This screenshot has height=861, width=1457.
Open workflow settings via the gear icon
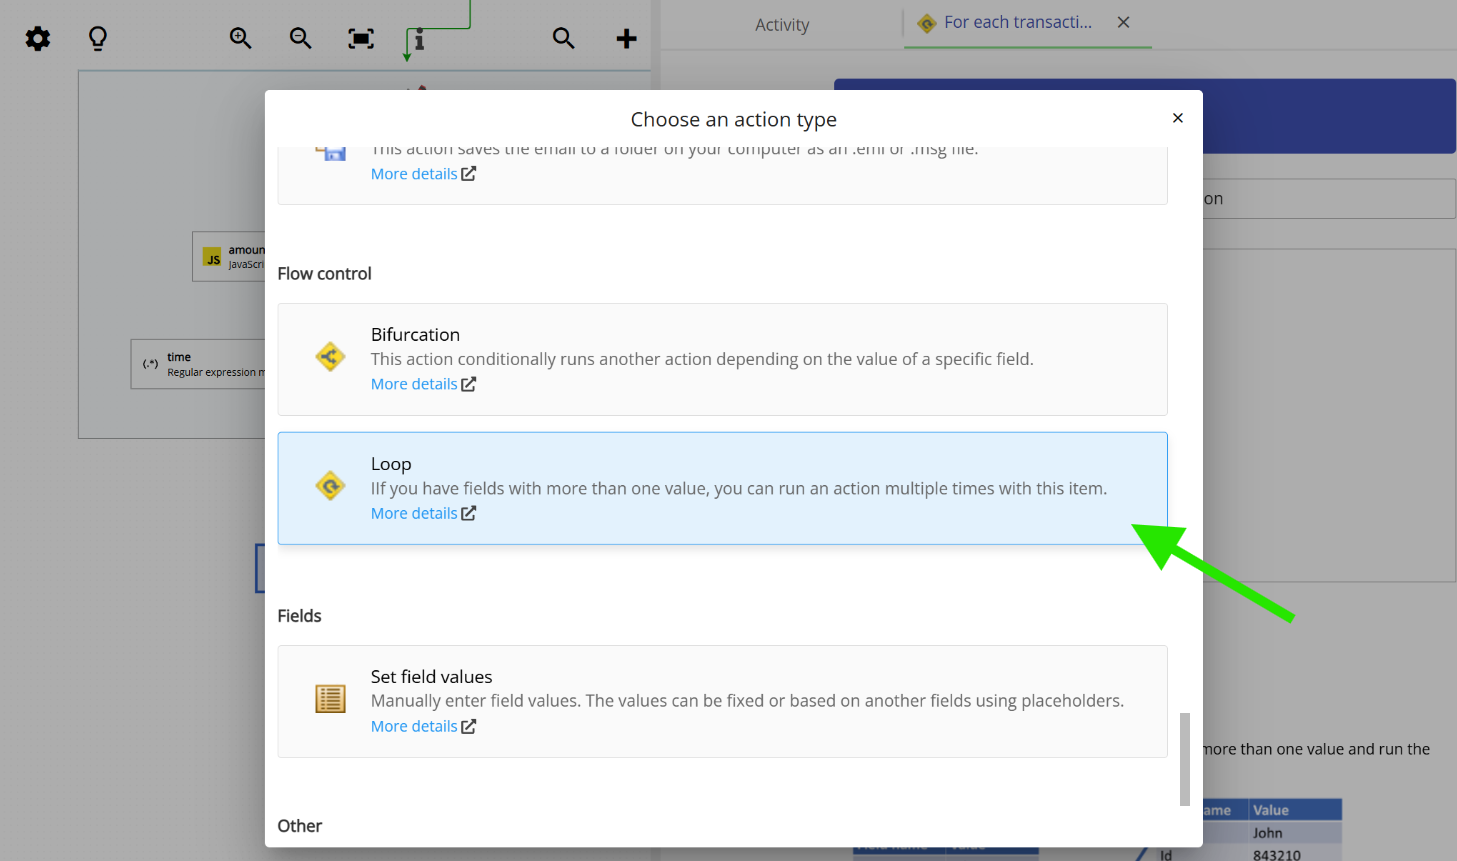coord(37,38)
